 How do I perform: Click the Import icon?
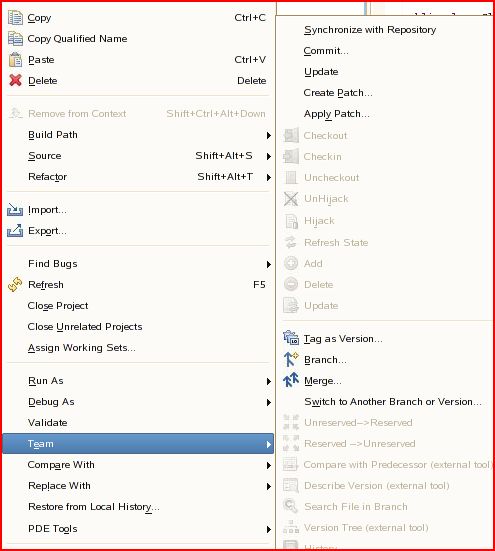point(15,210)
